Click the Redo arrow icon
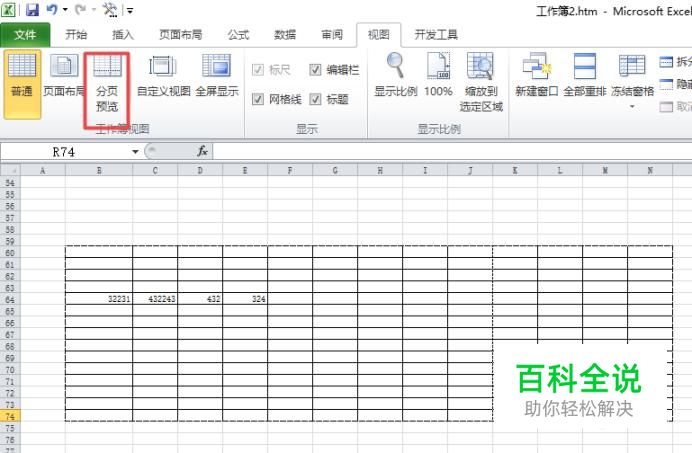This screenshot has height=453, width=692. [x=81, y=9]
